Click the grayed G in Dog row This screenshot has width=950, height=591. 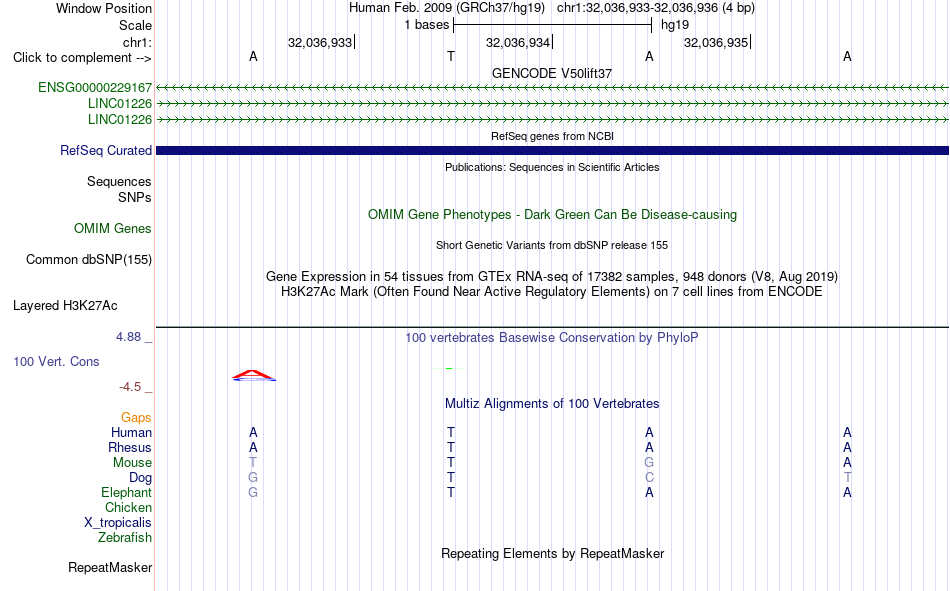coord(253,478)
